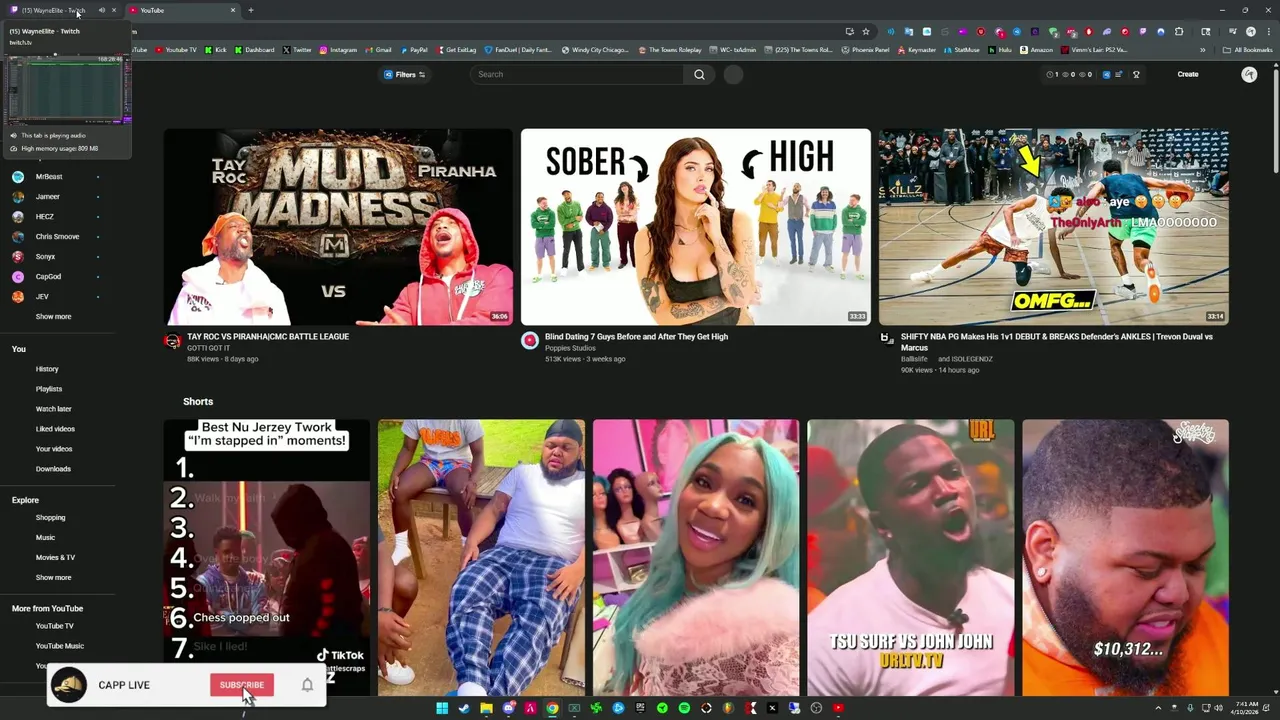This screenshot has height=720, width=1280.
Task: Click the Create button
Action: coord(1187,74)
